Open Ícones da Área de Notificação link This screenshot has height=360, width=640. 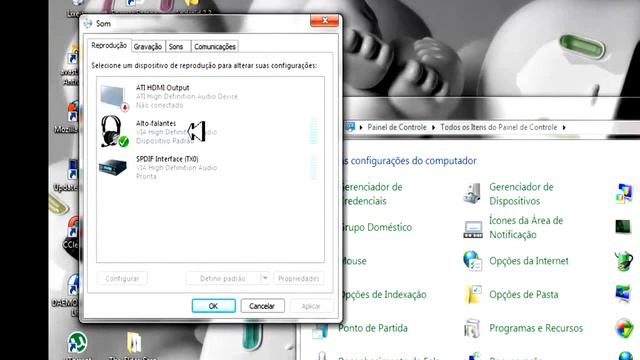526,227
